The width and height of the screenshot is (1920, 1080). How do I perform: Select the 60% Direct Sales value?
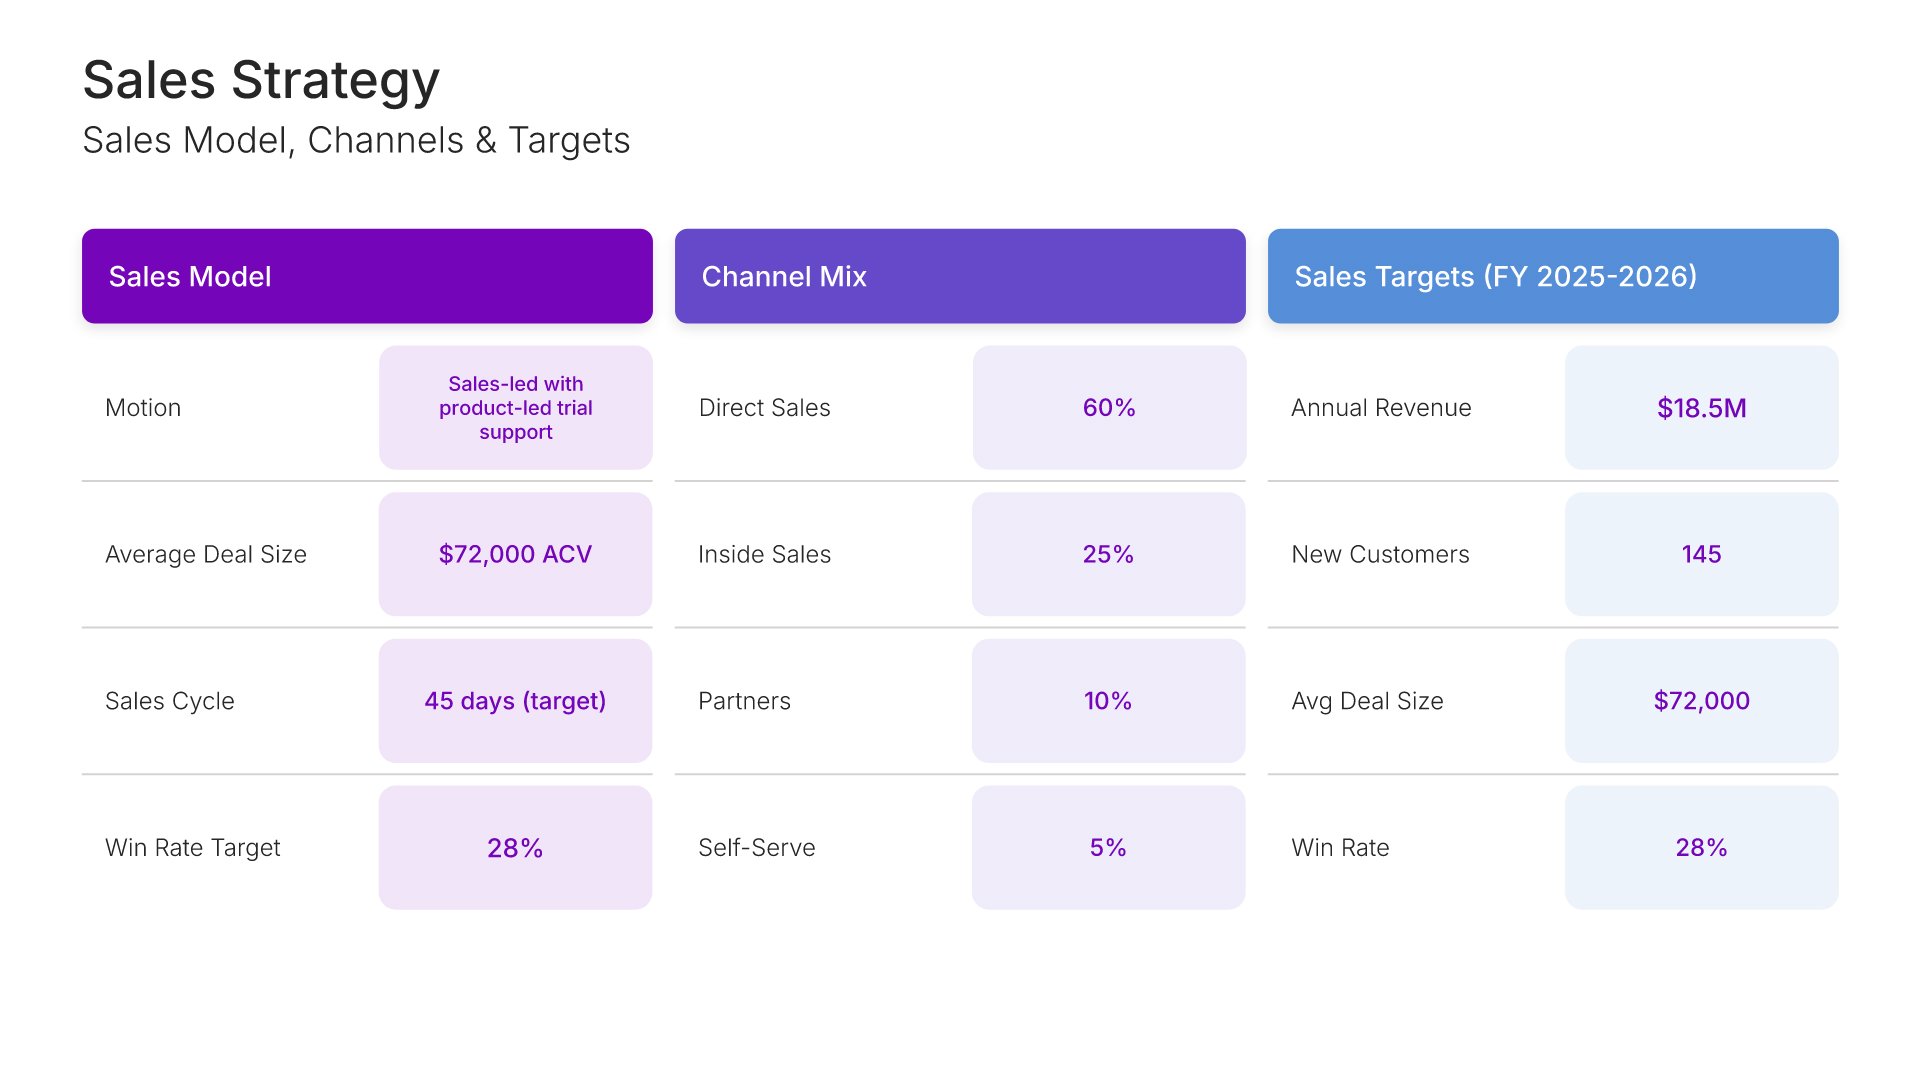[1109, 408]
